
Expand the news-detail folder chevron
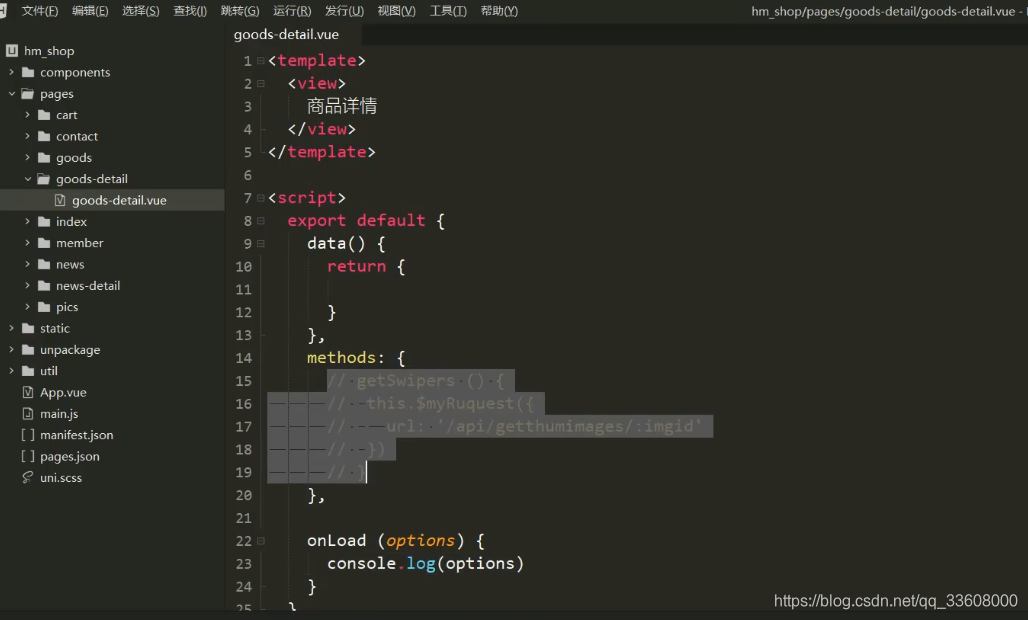(x=28, y=286)
